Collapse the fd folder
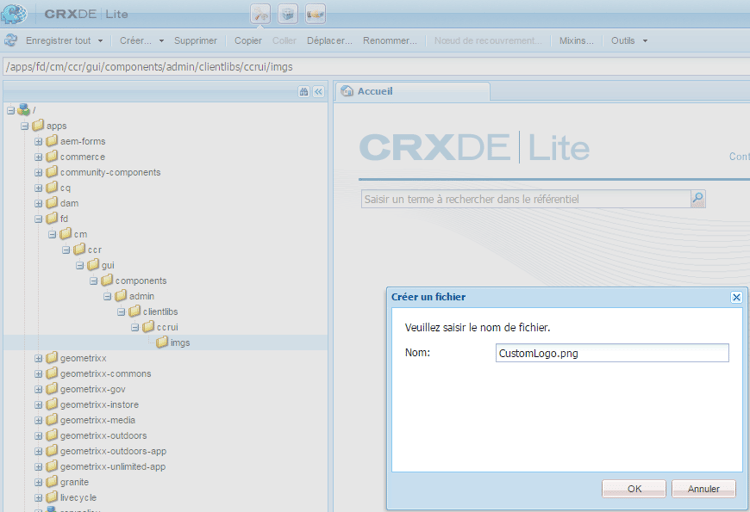This screenshot has width=750, height=512. pos(38,219)
